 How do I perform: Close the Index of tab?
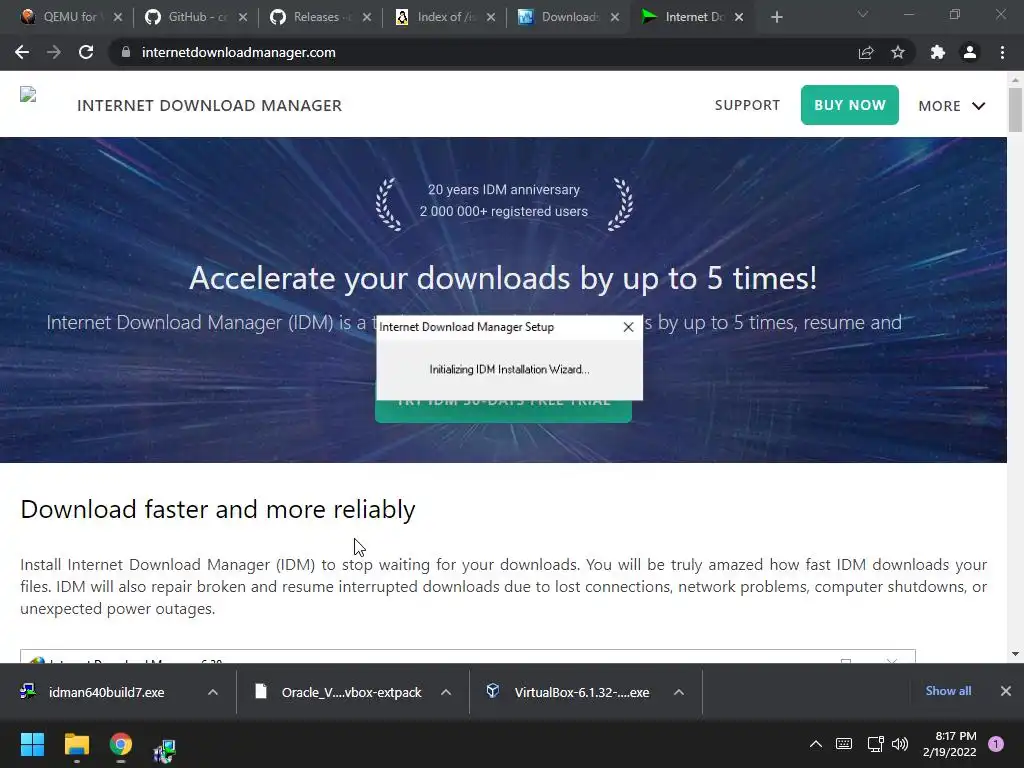pos(491,17)
